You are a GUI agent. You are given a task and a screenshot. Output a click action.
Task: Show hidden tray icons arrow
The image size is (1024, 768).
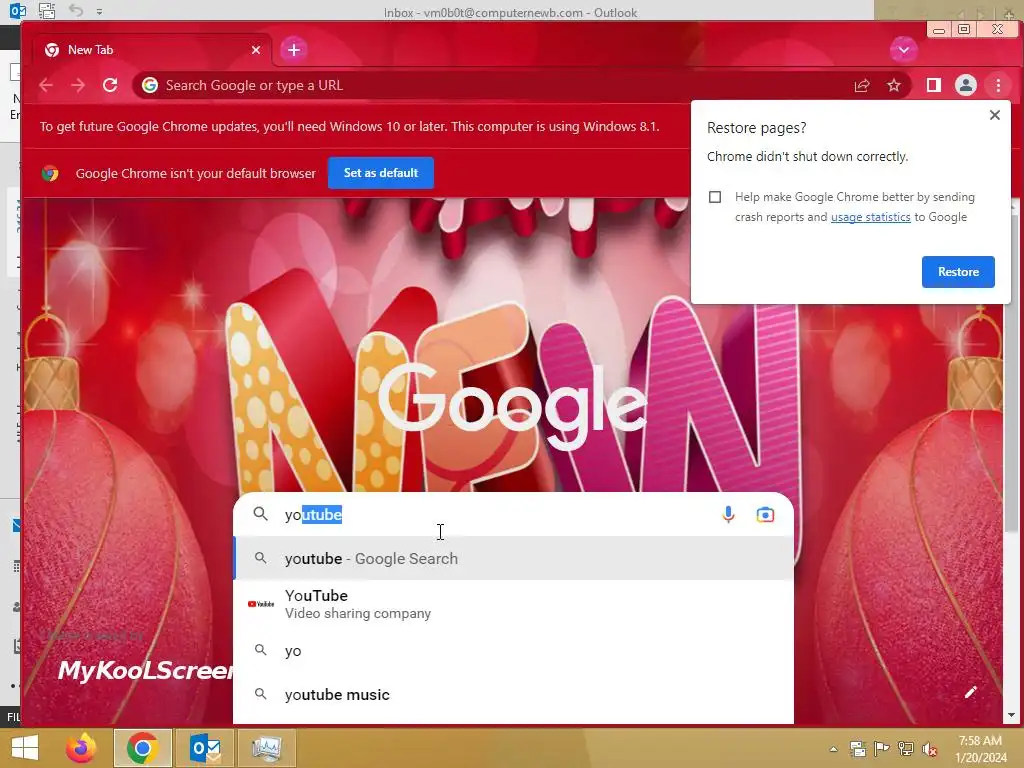[x=833, y=749]
